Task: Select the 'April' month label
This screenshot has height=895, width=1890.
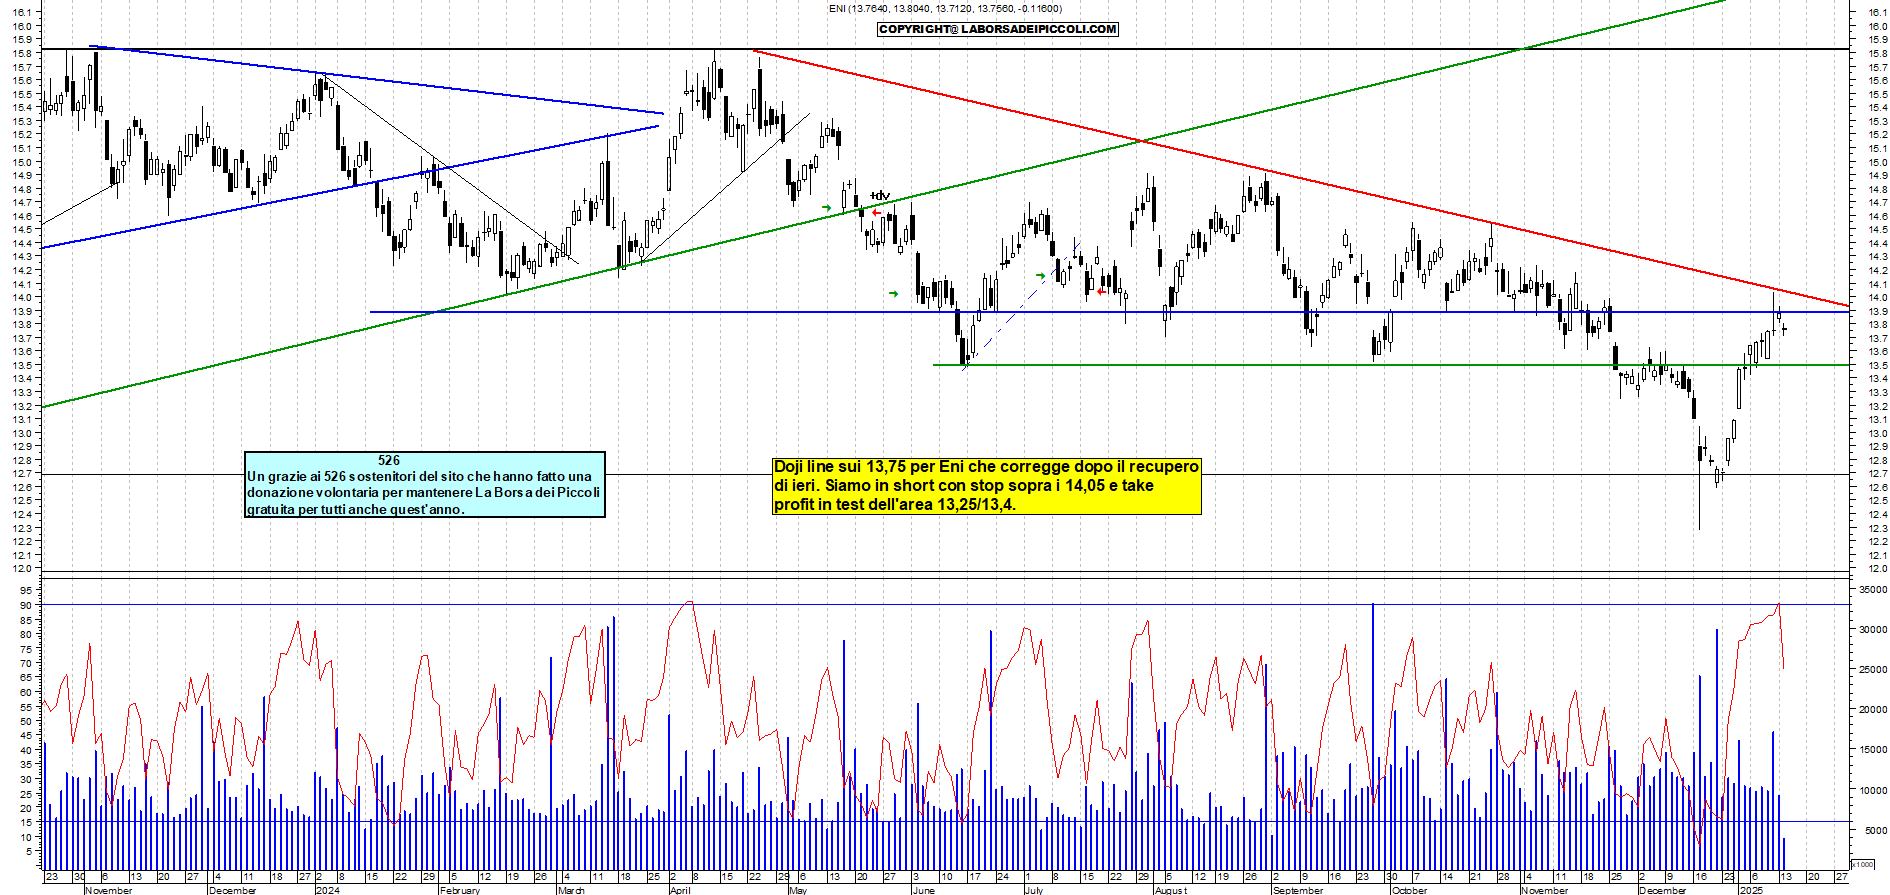Action: 680,890
